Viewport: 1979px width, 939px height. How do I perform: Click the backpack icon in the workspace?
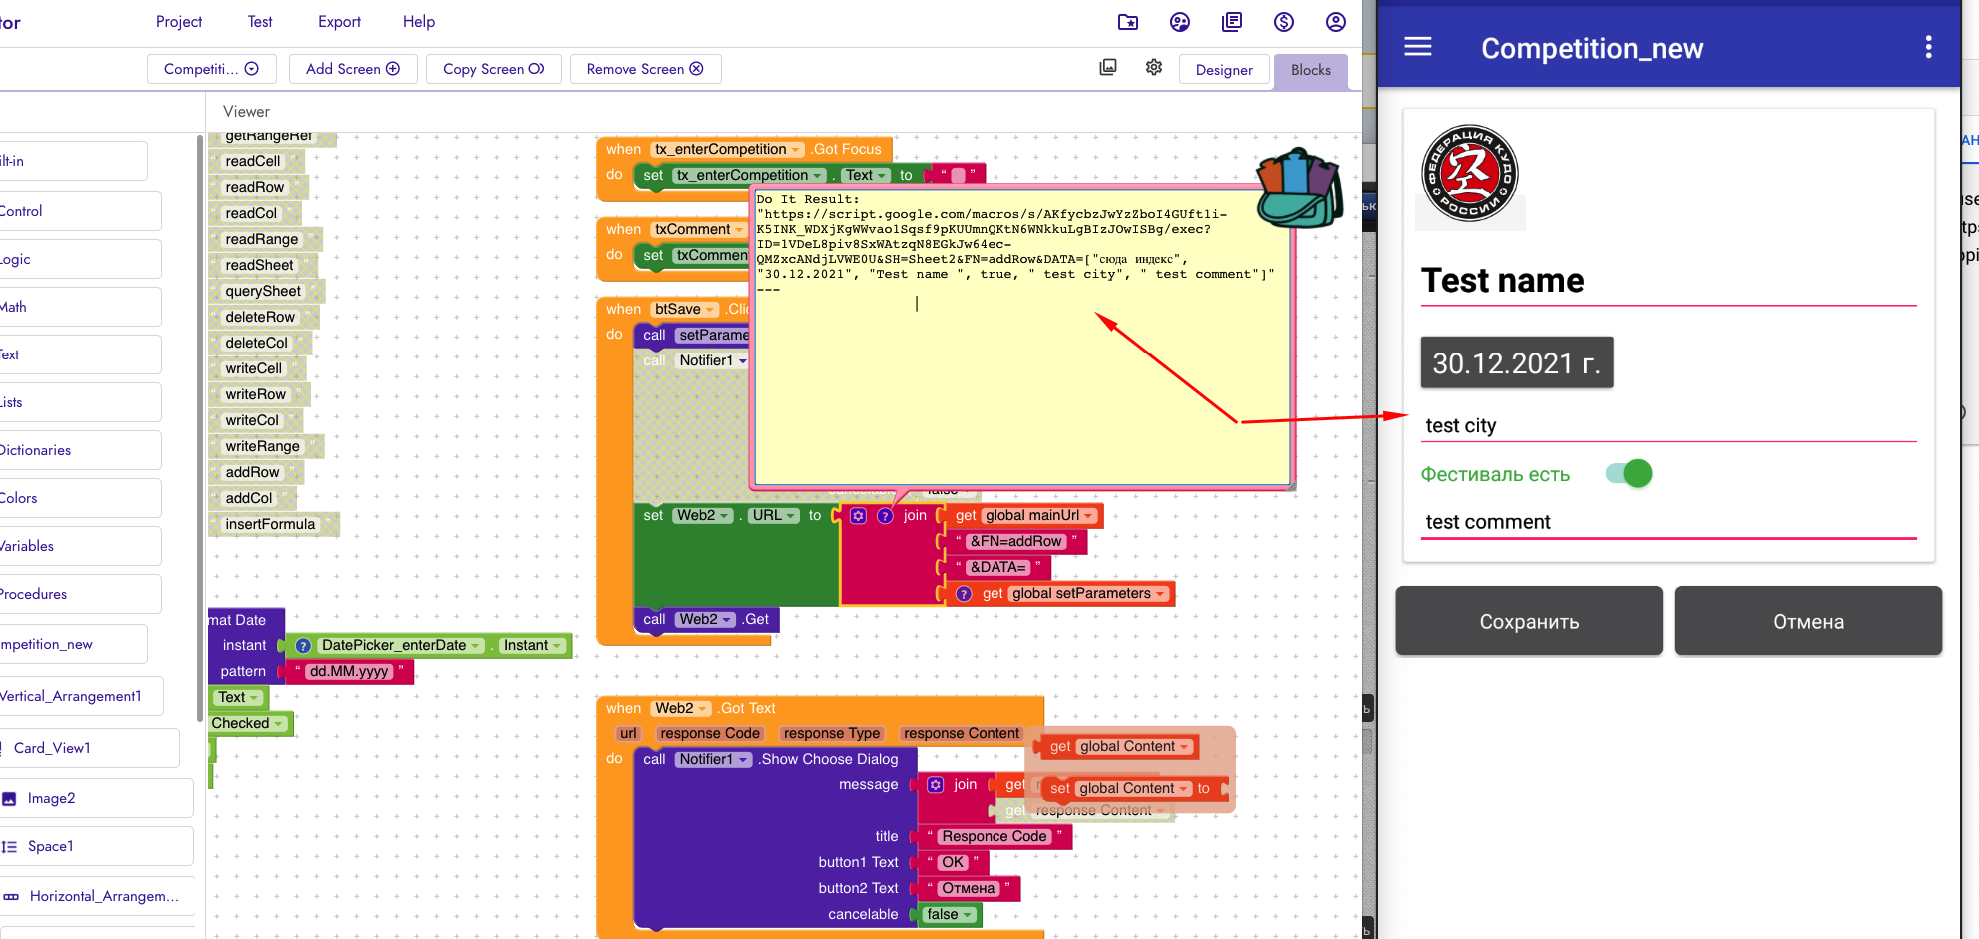(1298, 188)
